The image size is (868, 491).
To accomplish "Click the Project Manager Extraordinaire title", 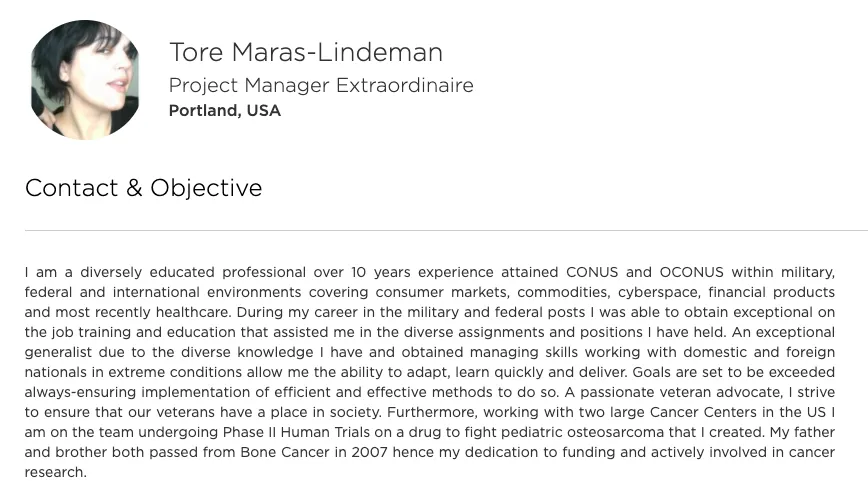I will click(321, 85).
